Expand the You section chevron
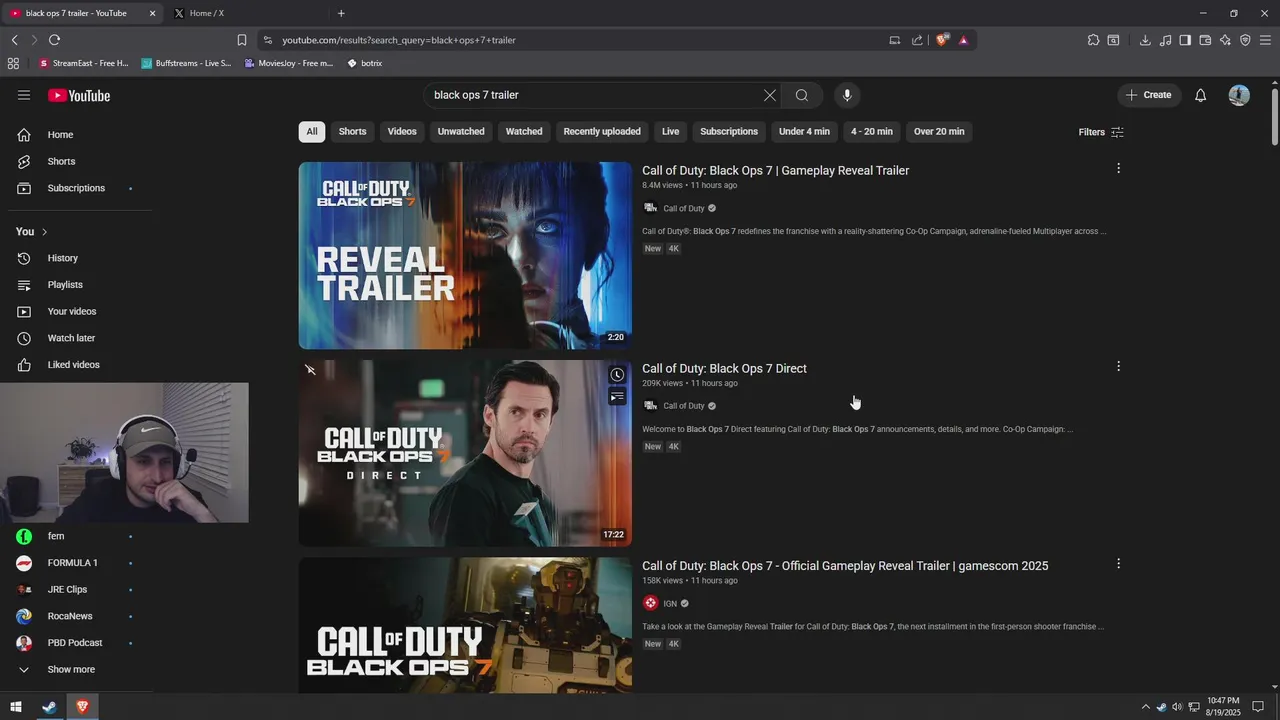The height and width of the screenshot is (720, 1280). coord(44,232)
